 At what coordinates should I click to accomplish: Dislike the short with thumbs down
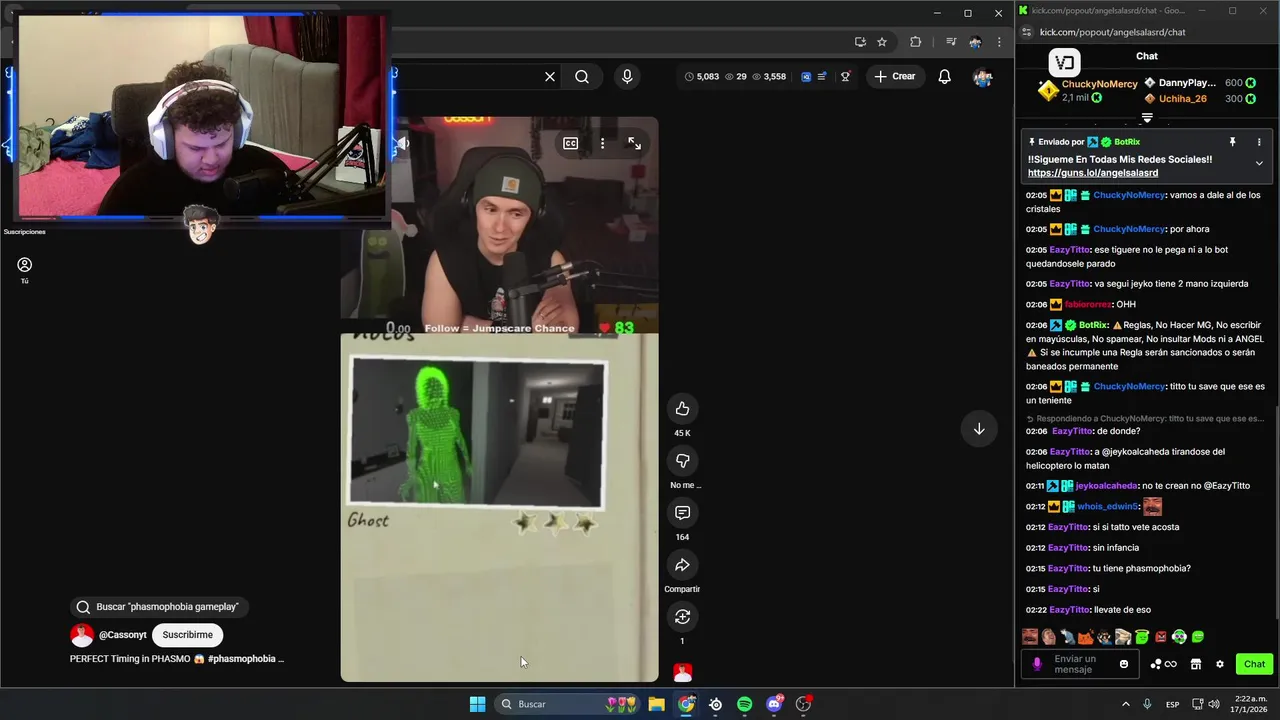pos(682,460)
